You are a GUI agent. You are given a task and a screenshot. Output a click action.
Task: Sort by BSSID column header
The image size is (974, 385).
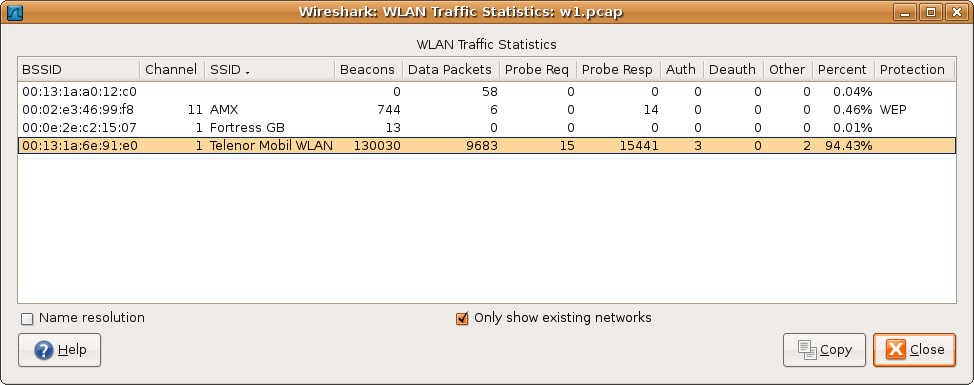click(79, 70)
